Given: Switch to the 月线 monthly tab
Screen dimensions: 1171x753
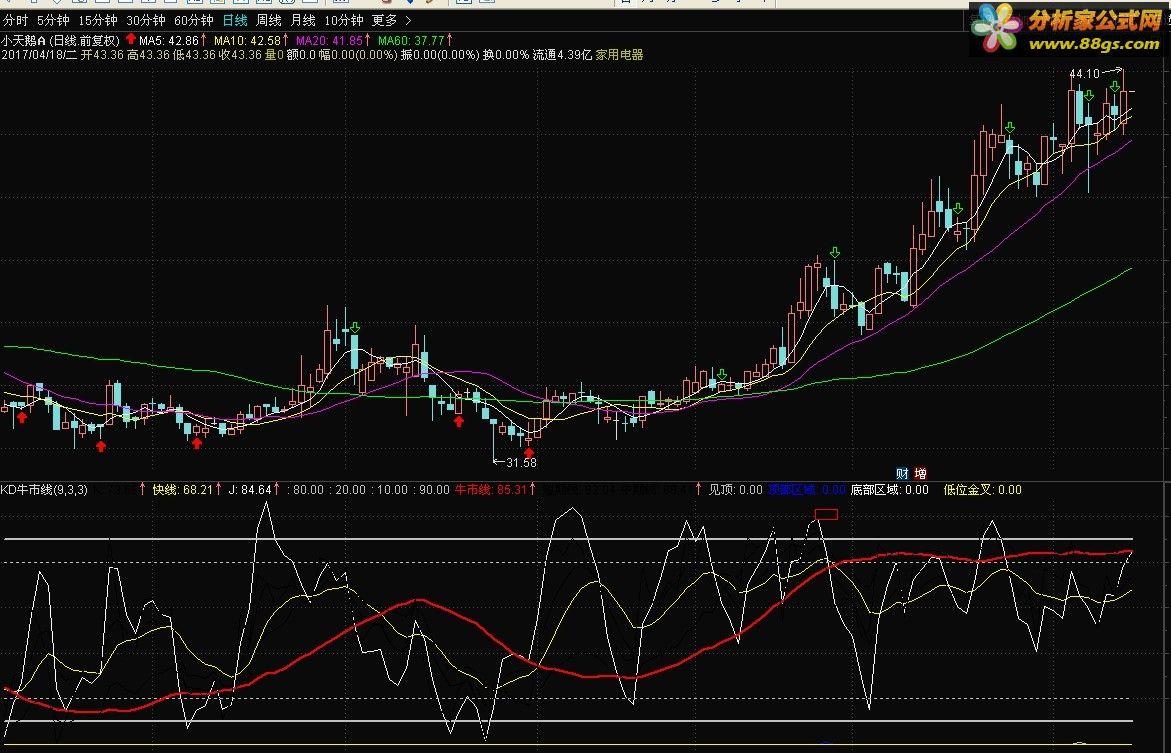Looking at the screenshot, I should pos(302,20).
